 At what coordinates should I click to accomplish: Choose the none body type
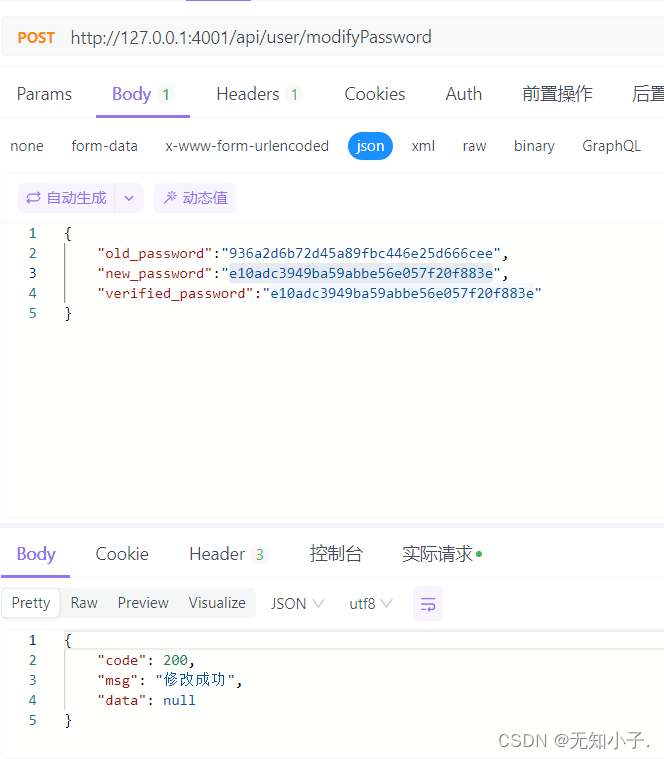click(x=27, y=146)
